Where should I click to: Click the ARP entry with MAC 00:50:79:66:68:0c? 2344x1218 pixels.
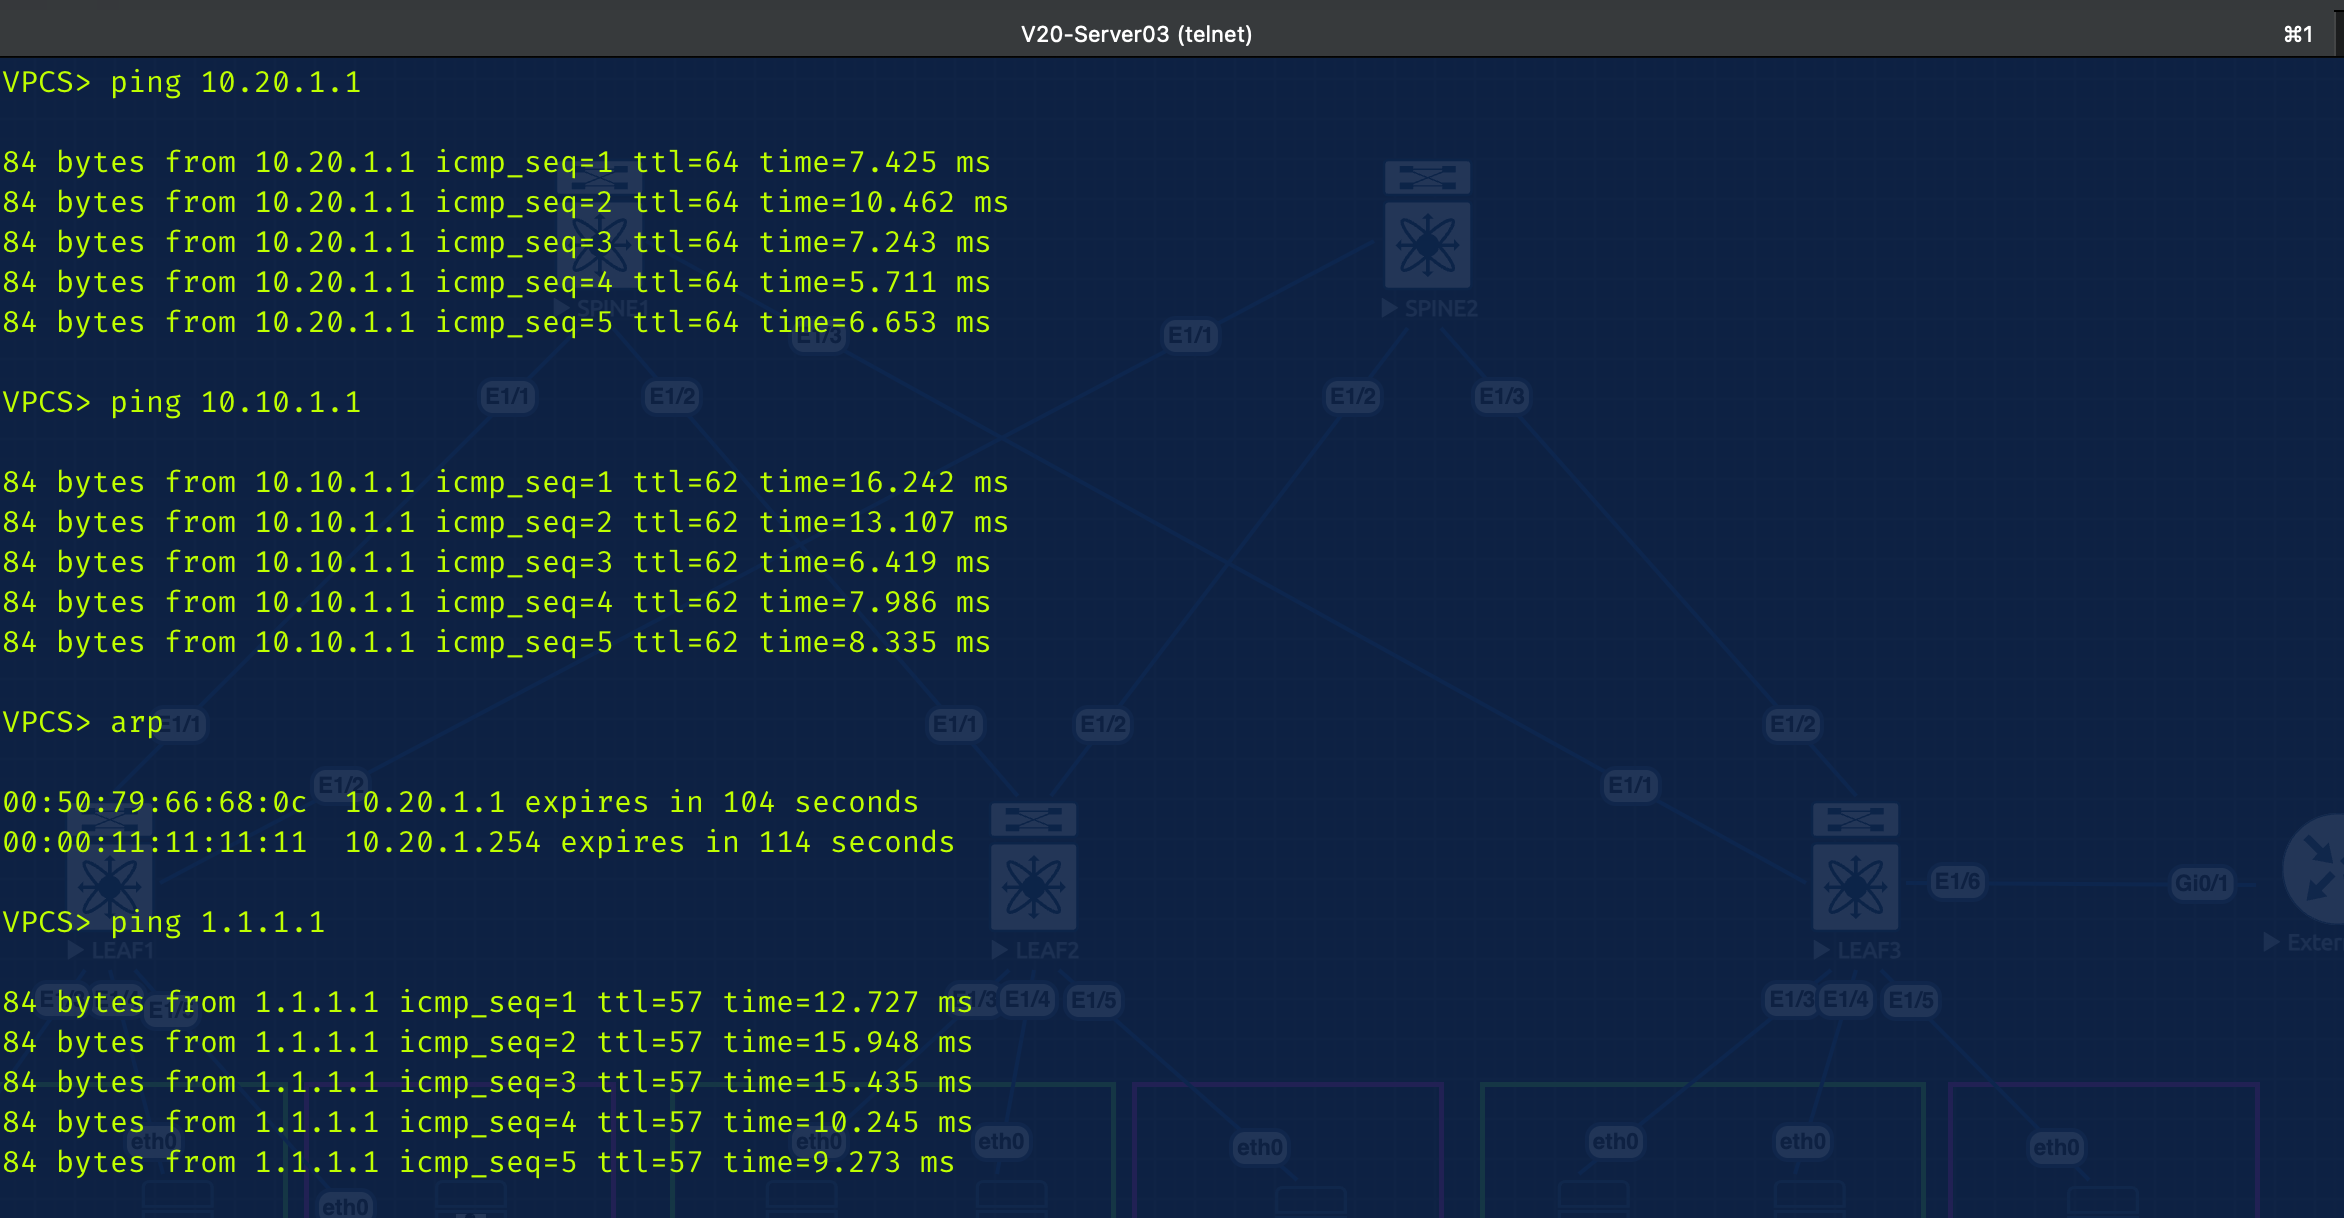coord(460,802)
